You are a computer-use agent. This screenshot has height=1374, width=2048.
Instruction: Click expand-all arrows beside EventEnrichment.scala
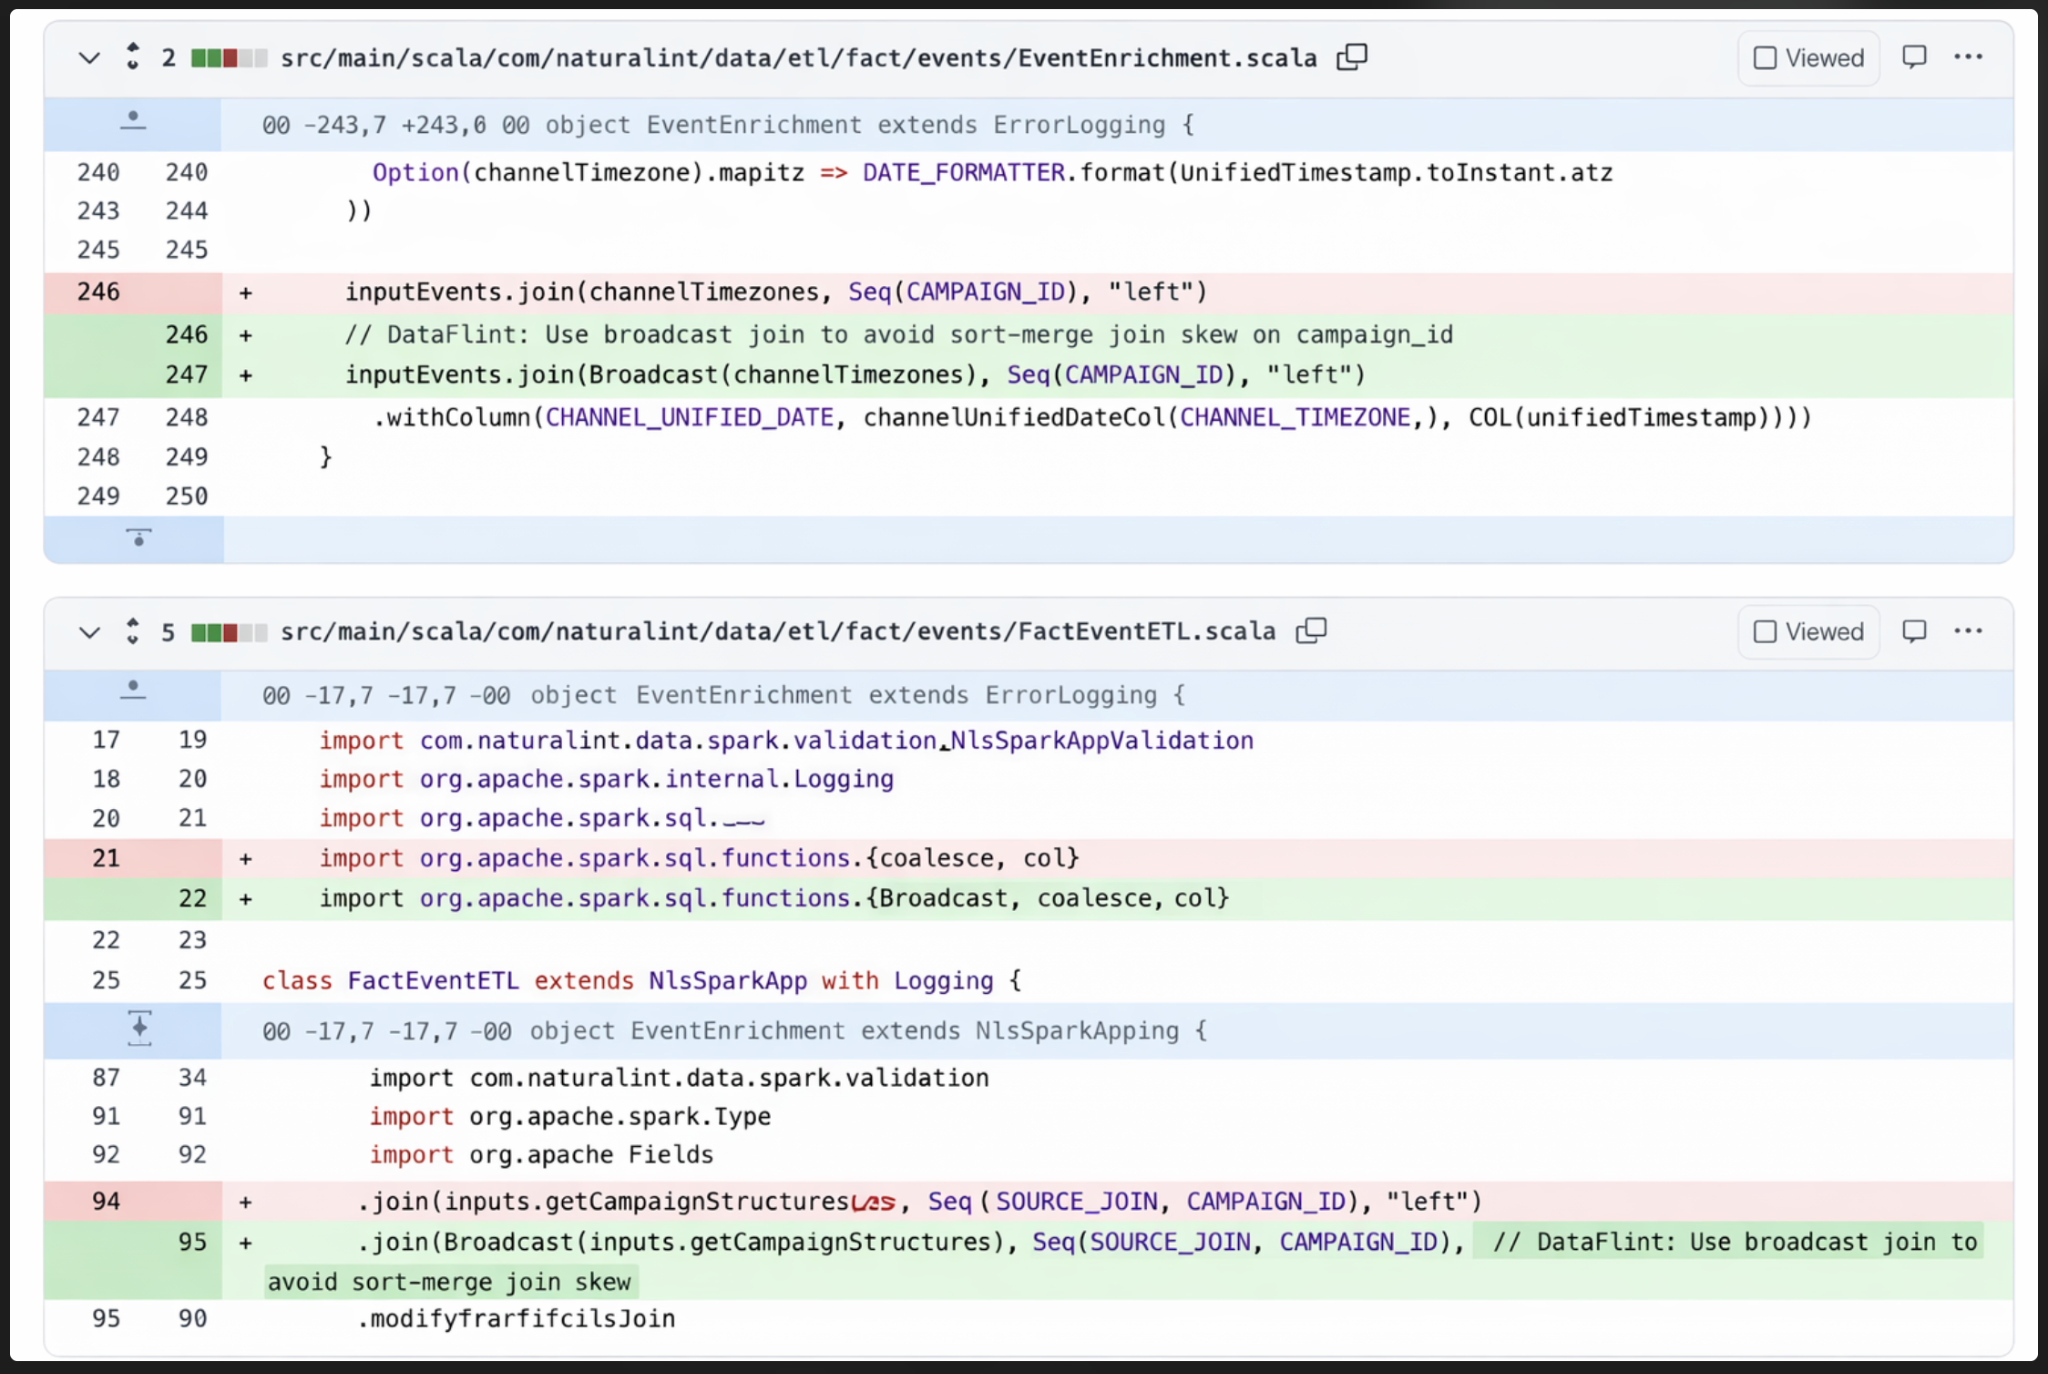click(x=131, y=57)
